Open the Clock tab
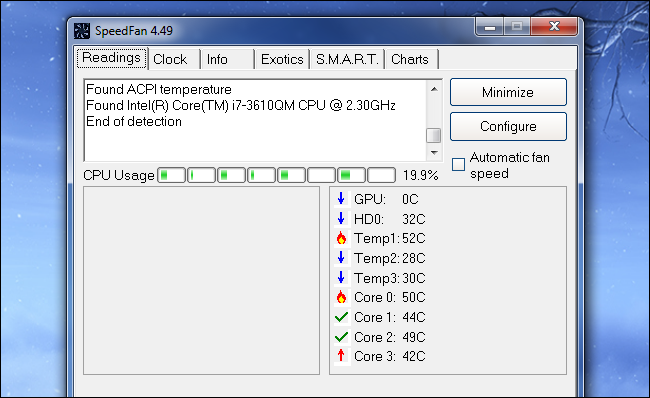 (174, 59)
